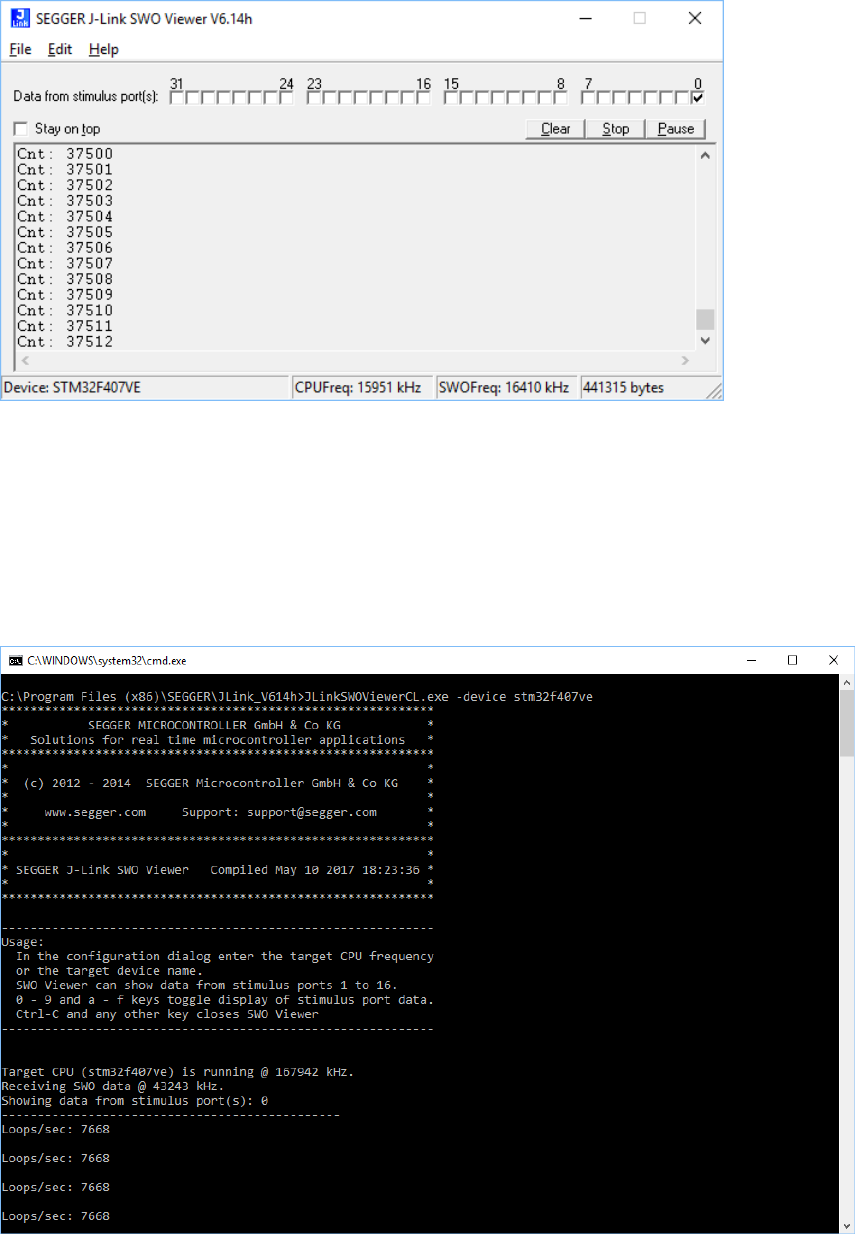The image size is (855, 1234).
Task: Click the 'Cnt: 37500' output line
Action: pos(65,154)
